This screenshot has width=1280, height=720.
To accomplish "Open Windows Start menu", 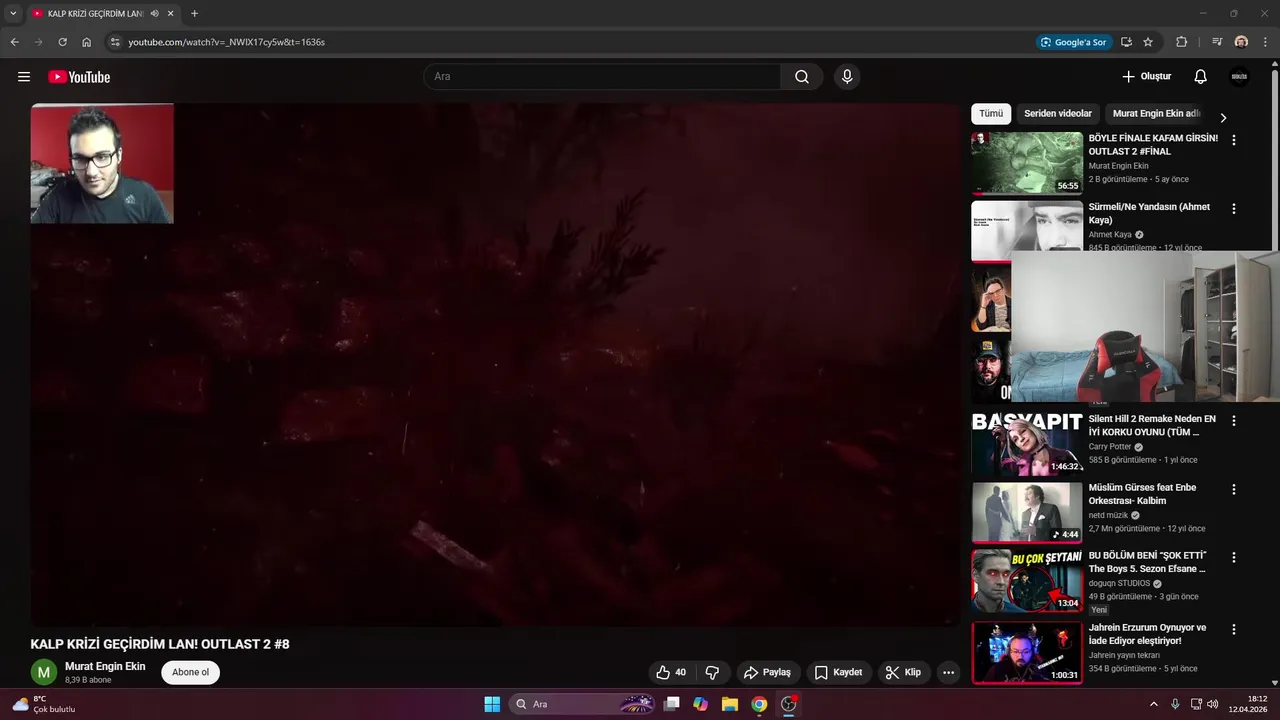I will (492, 704).
